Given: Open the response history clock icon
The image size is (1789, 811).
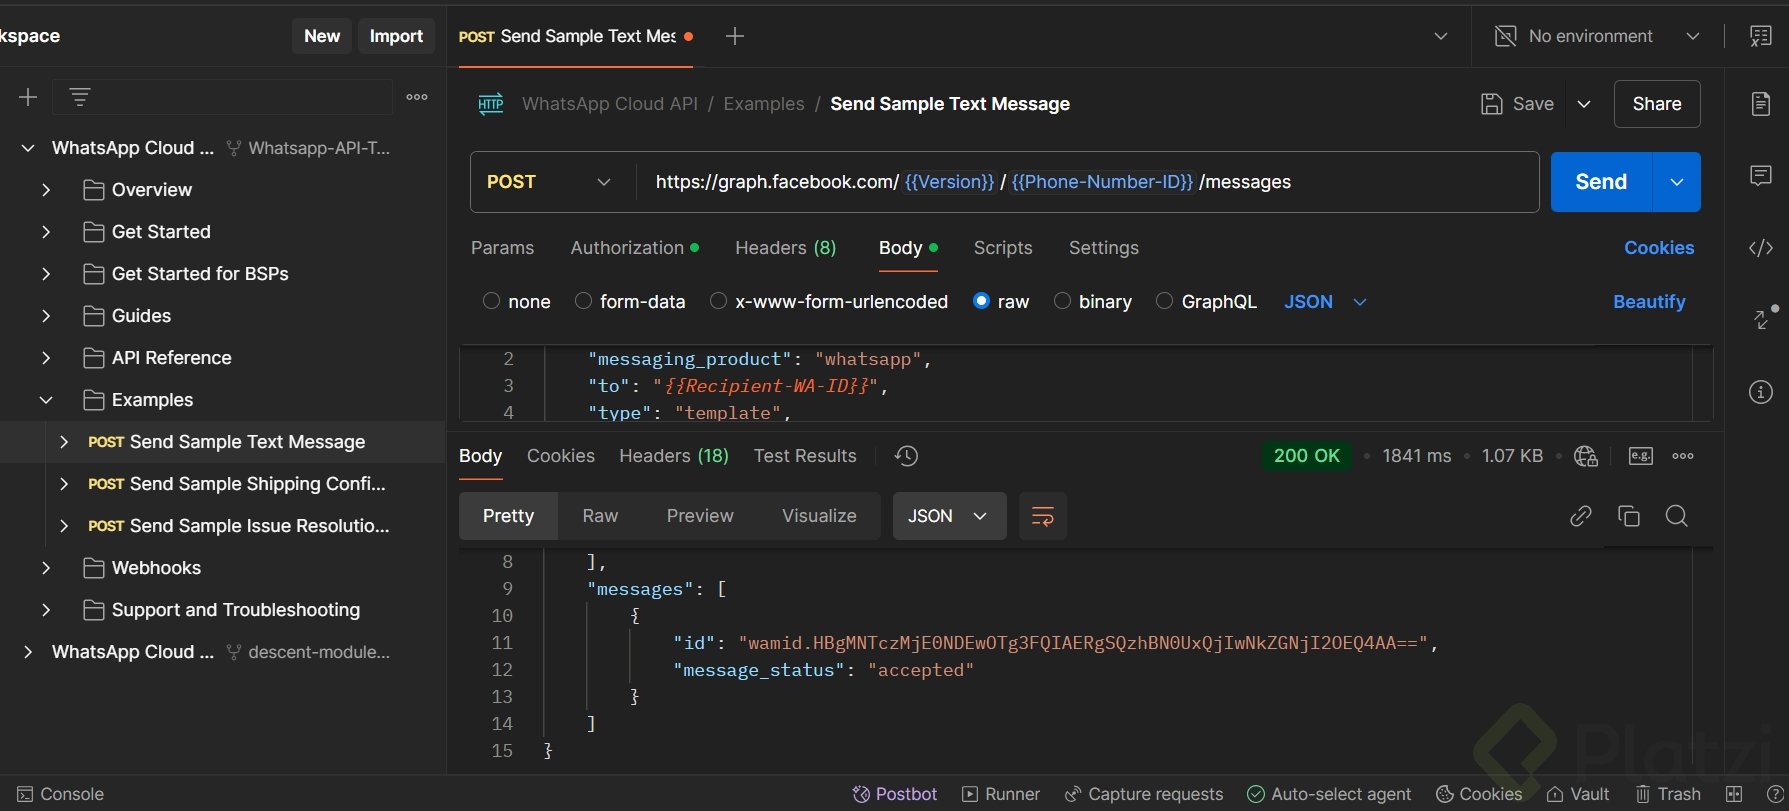Looking at the screenshot, I should (906, 456).
